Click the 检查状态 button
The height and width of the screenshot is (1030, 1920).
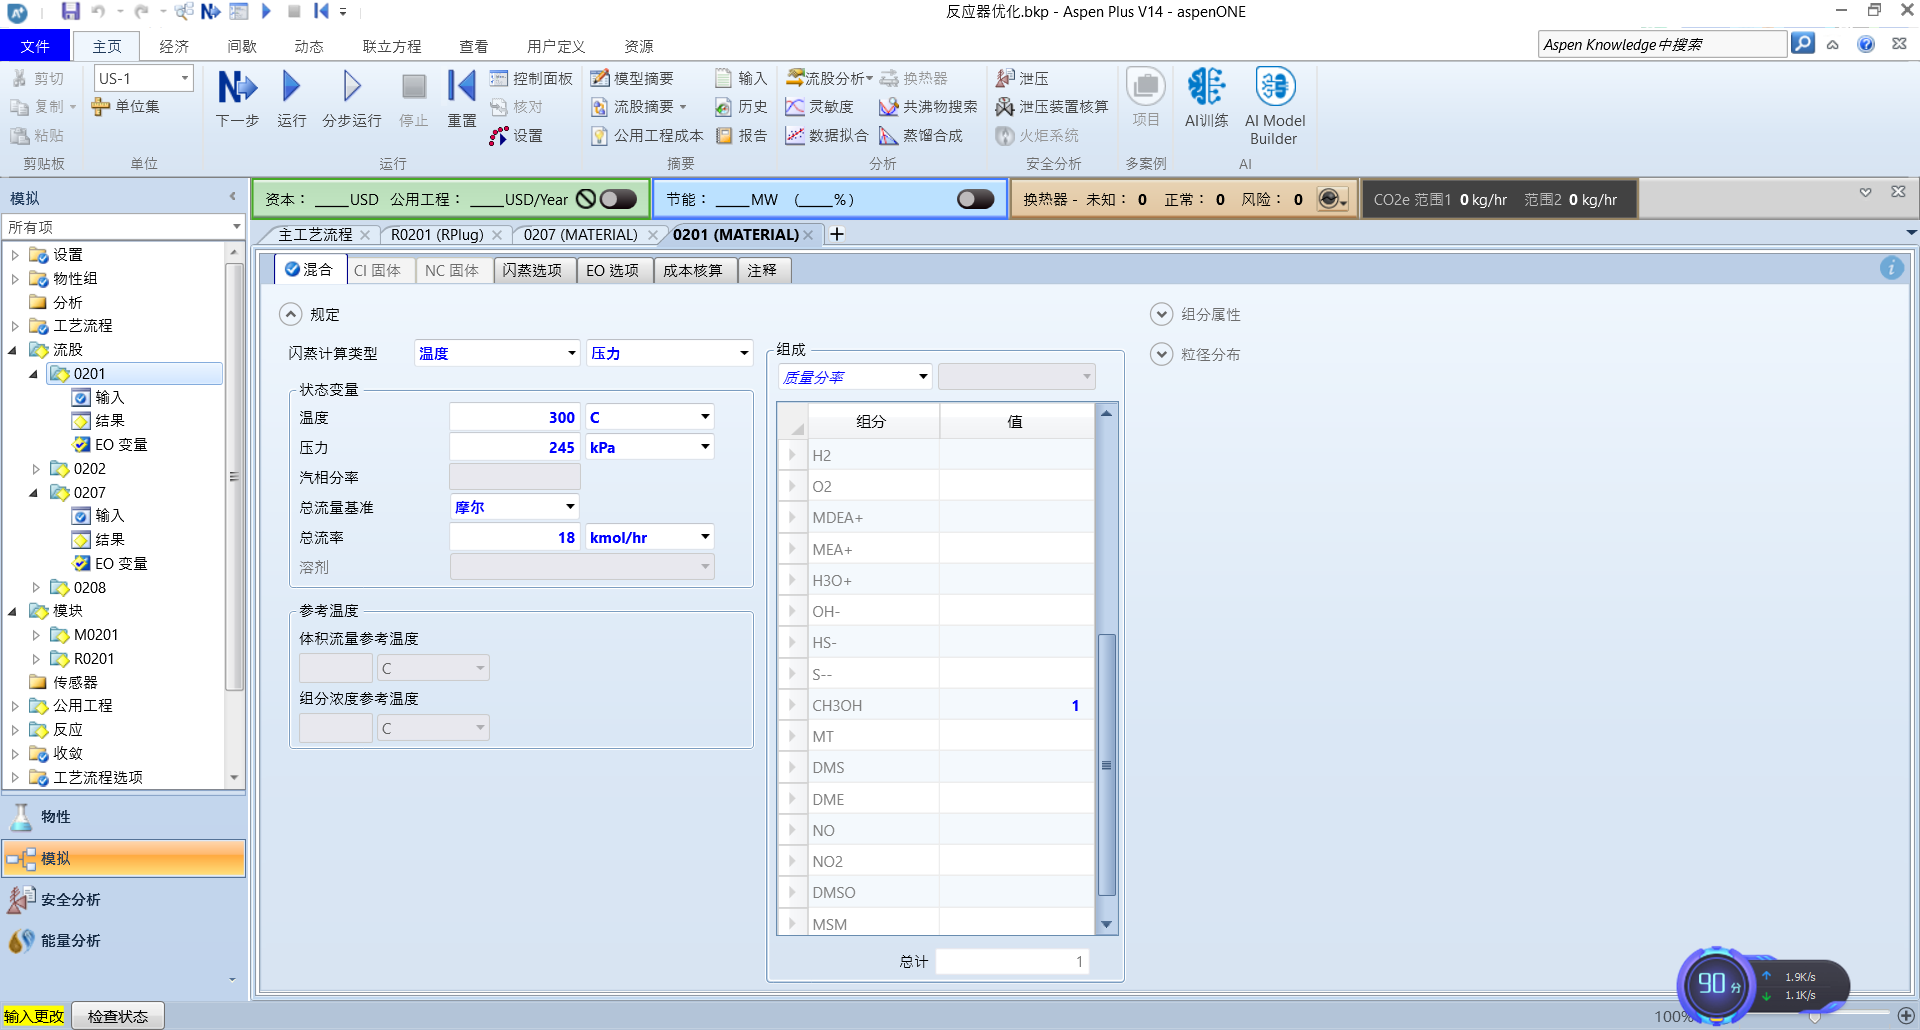pos(117,1016)
